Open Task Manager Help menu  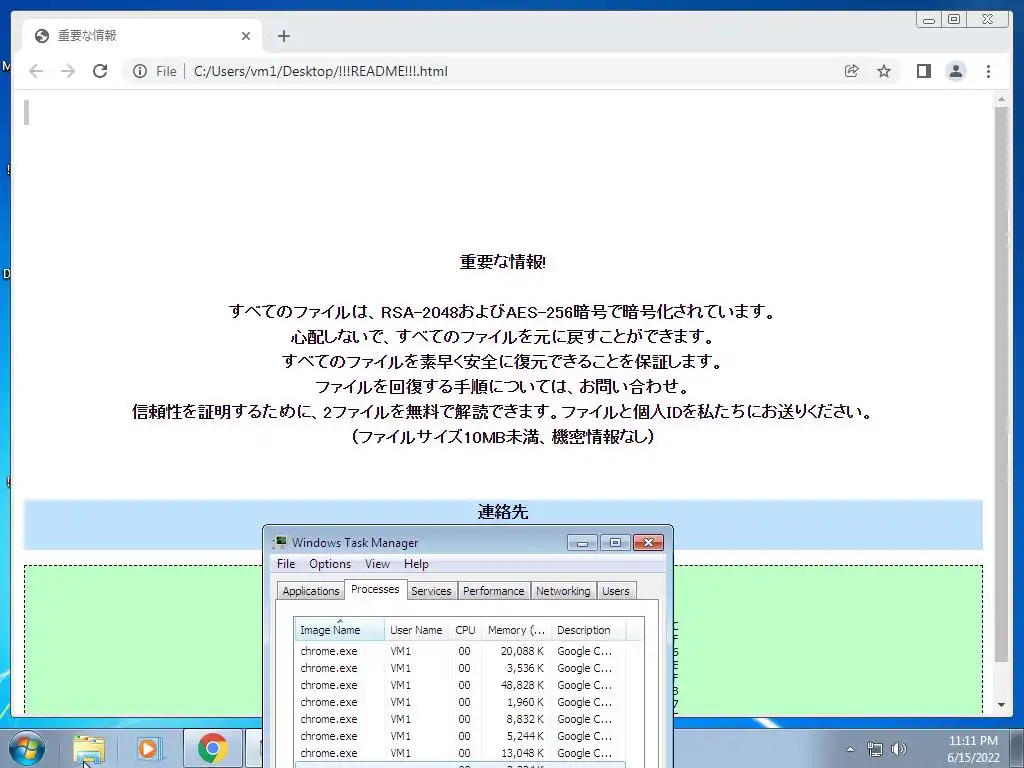tap(416, 564)
